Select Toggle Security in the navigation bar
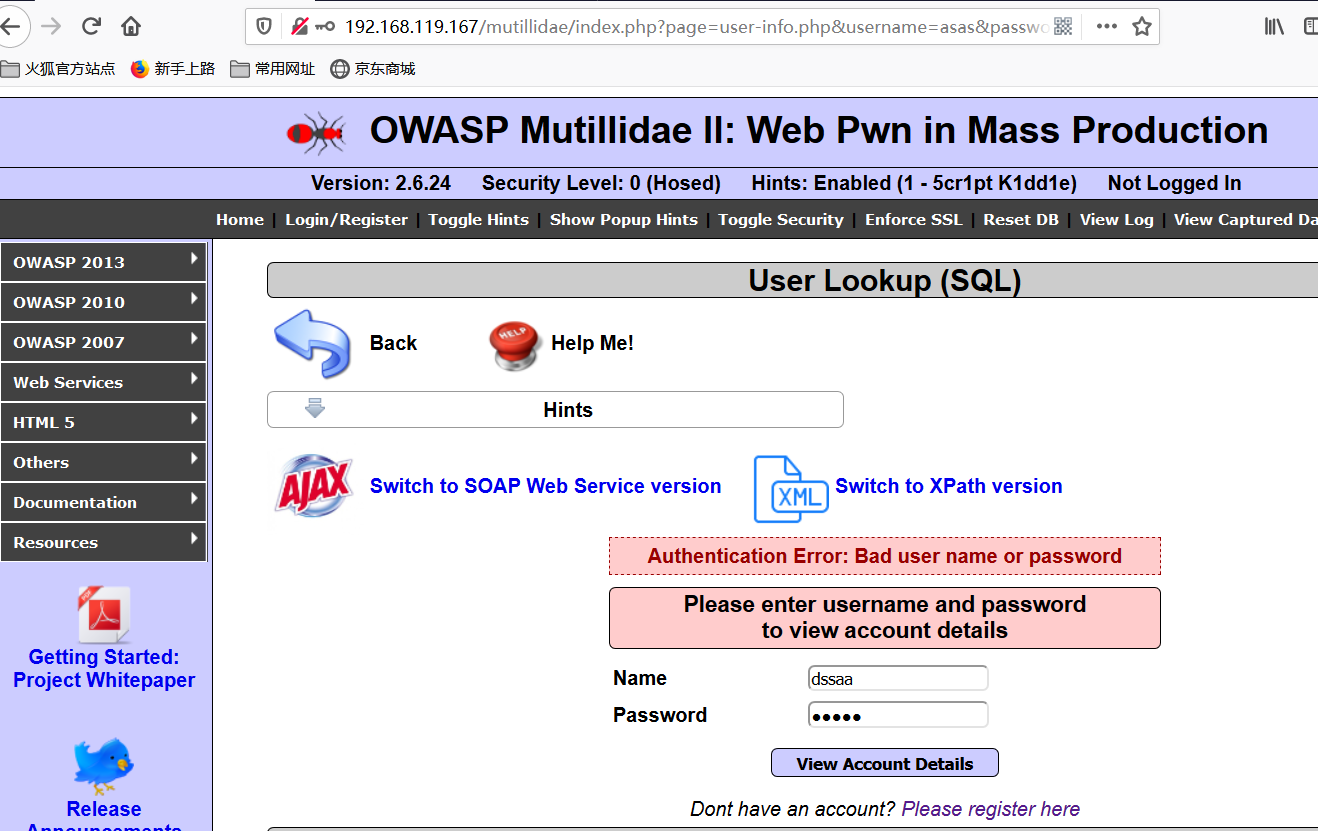 click(780, 219)
